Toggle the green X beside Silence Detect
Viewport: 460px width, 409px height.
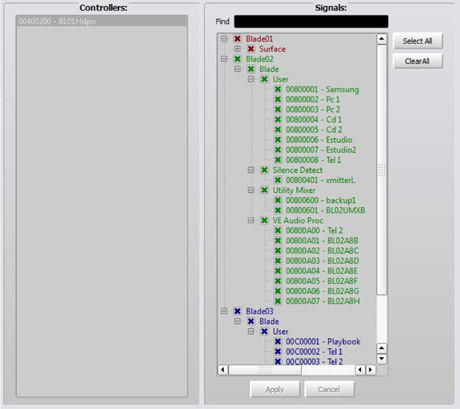tap(264, 170)
